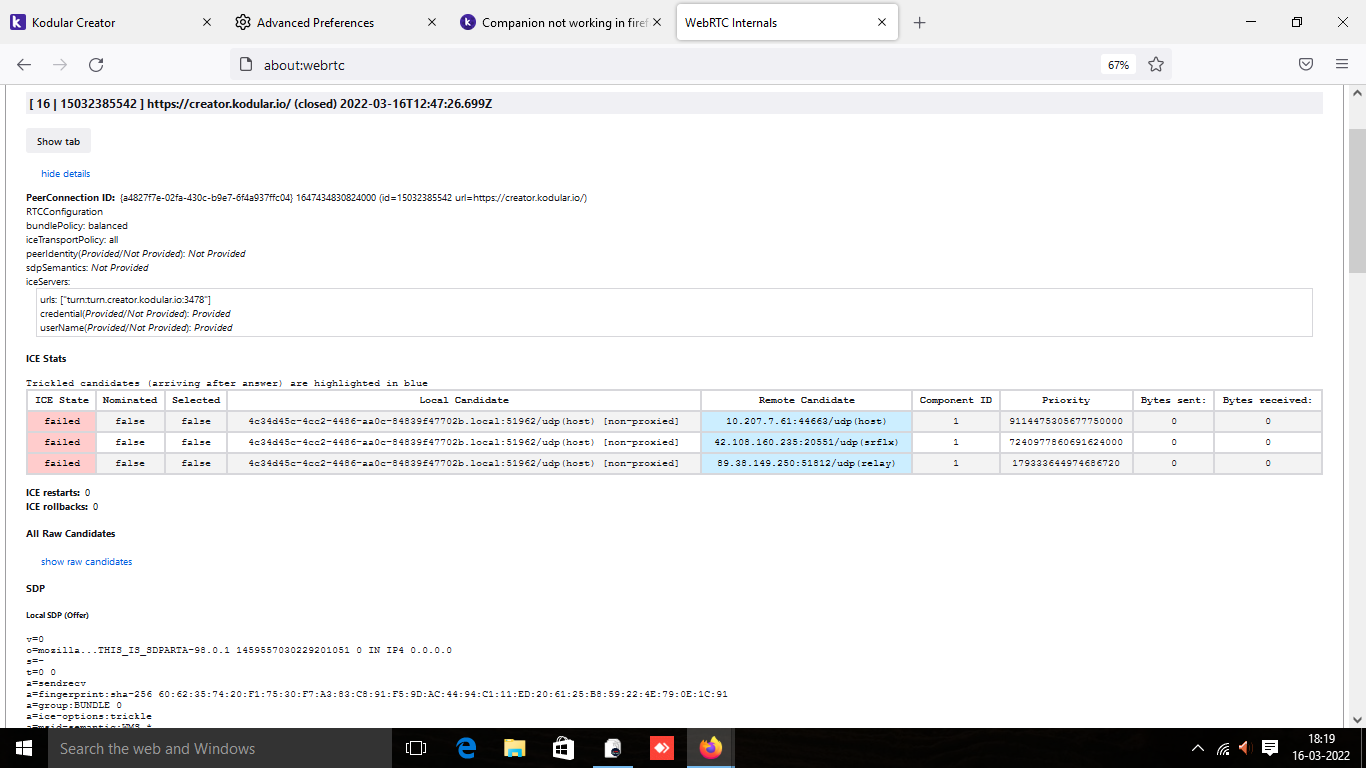Open the Windows Start menu
The width and height of the screenshot is (1366, 768).
[23, 748]
